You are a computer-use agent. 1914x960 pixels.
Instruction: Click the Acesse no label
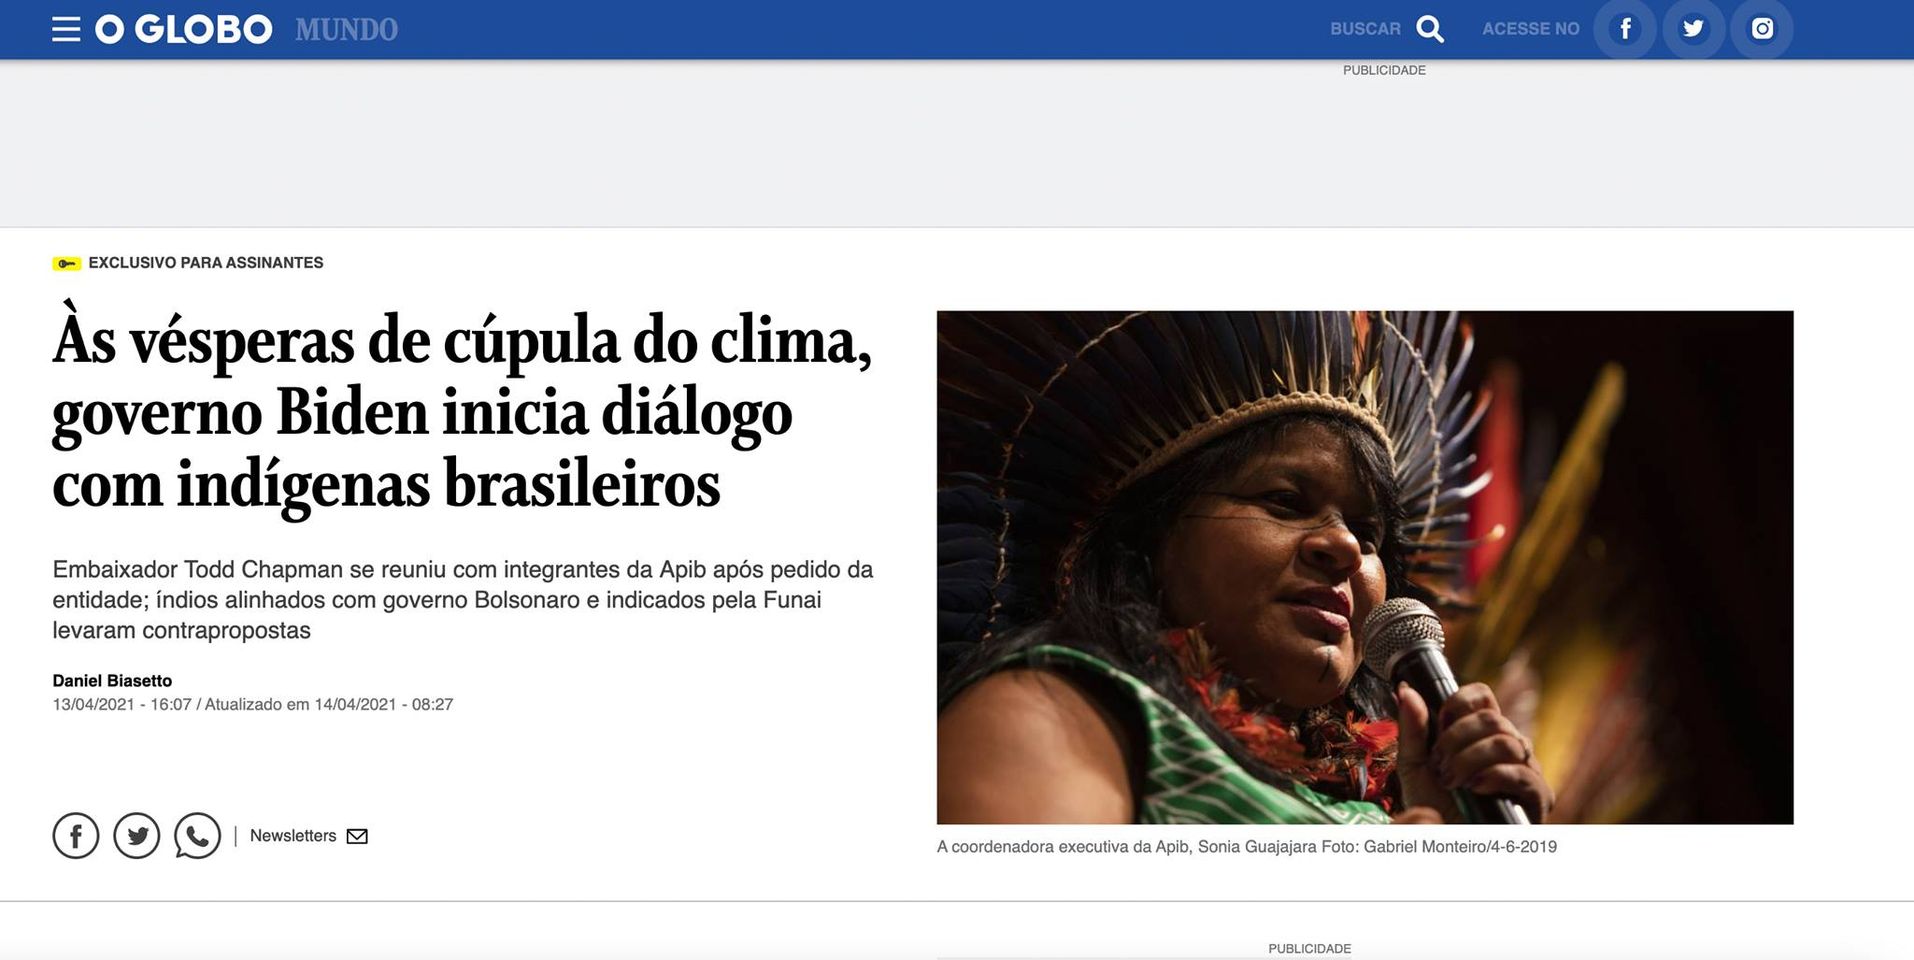(1531, 29)
